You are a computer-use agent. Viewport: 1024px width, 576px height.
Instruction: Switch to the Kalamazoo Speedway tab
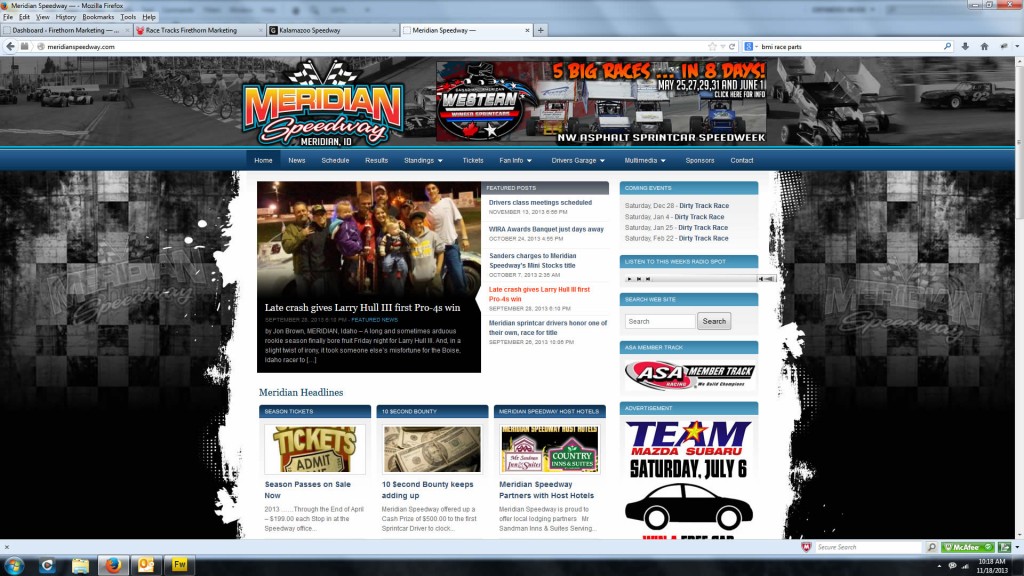coord(333,30)
